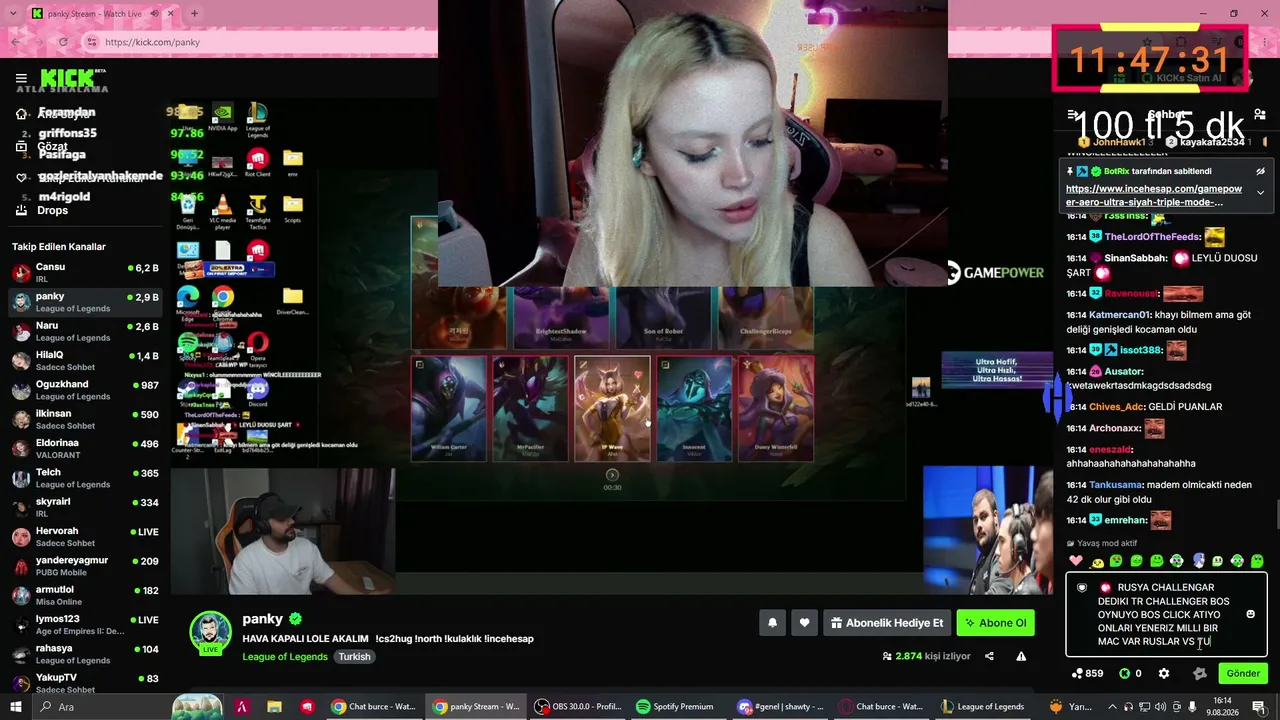
Task: Click the chat scrollbar
Action: (1276, 515)
